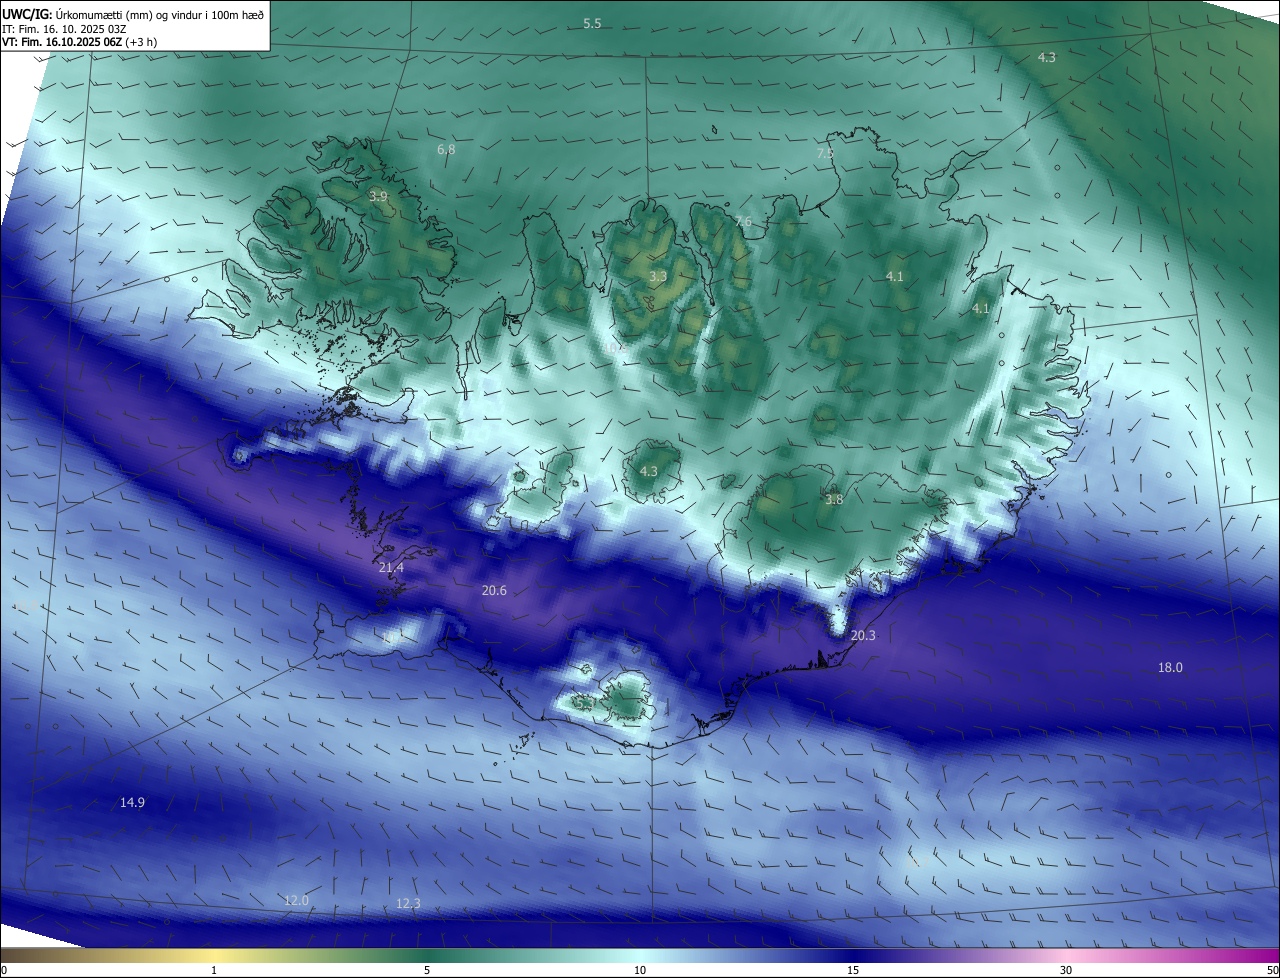Click the map value 7.6
Screen dimensions: 1280x978
(x=743, y=222)
